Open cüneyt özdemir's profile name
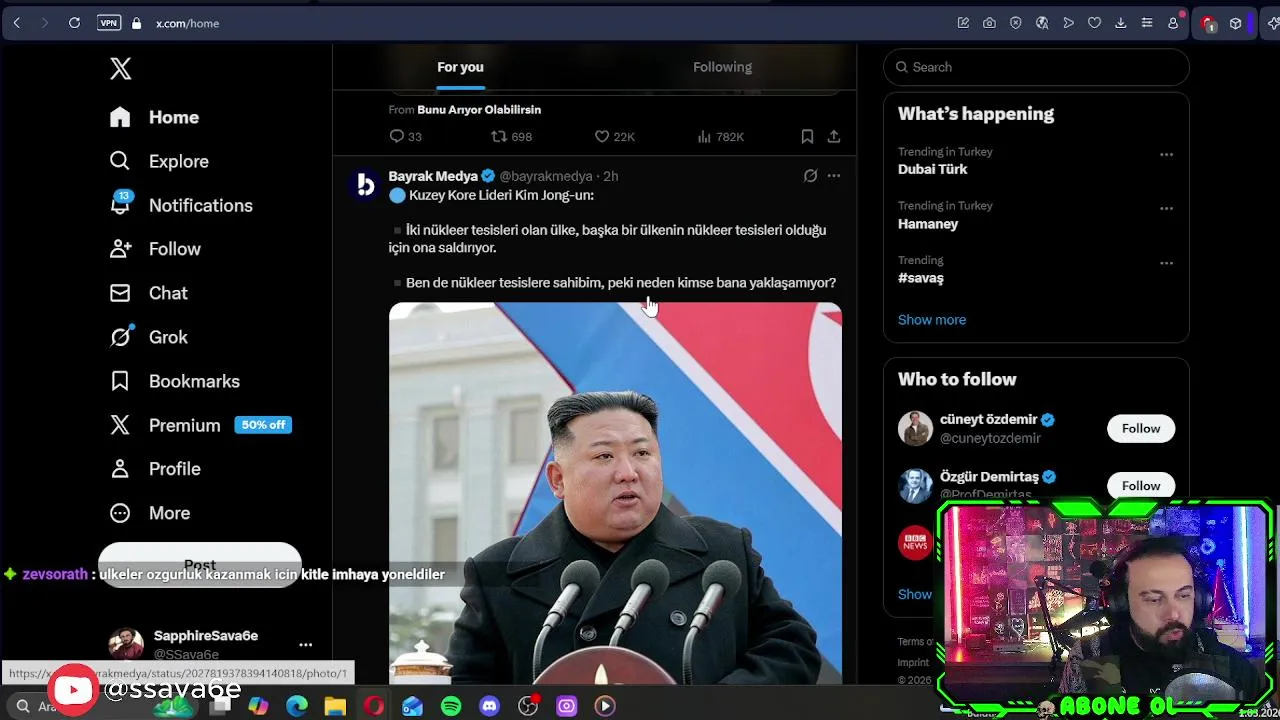Image resolution: width=1280 pixels, height=720 pixels. coord(988,419)
